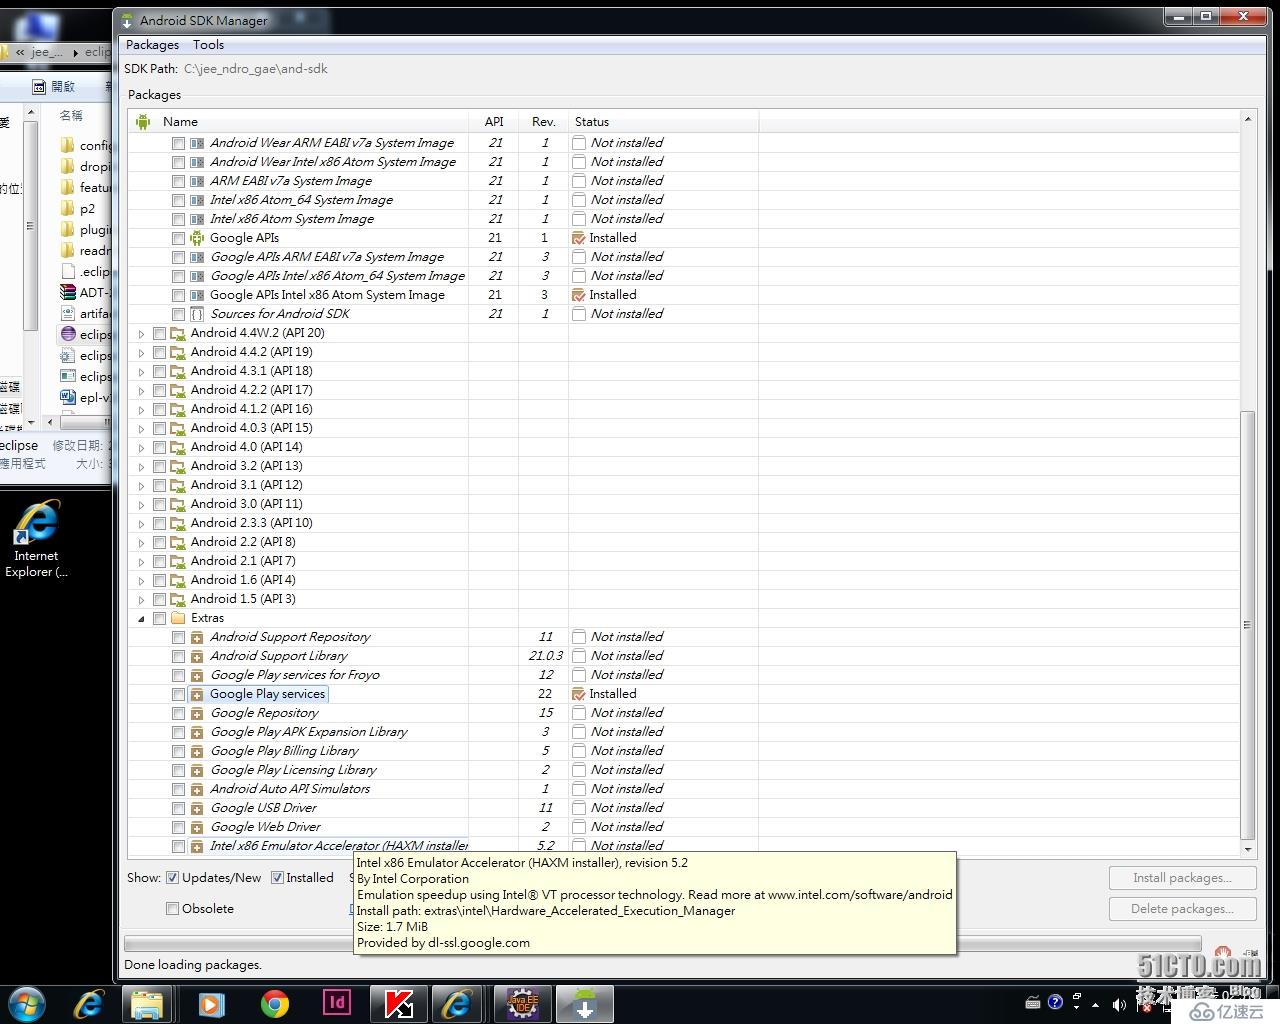Launch Chrome from the taskbar

tap(274, 1003)
